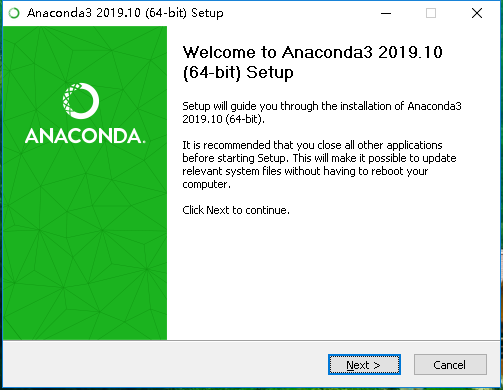Close the setup window with X
The height and width of the screenshot is (391, 504).
click(477, 13)
